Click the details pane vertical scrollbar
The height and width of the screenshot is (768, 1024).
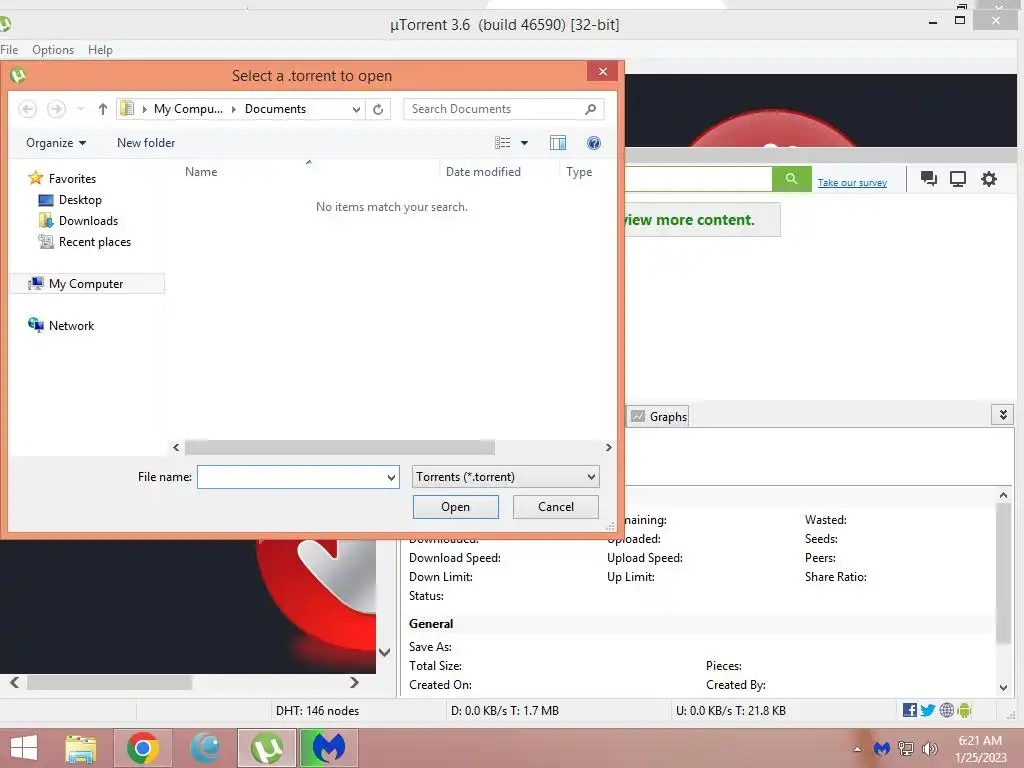[1003, 573]
